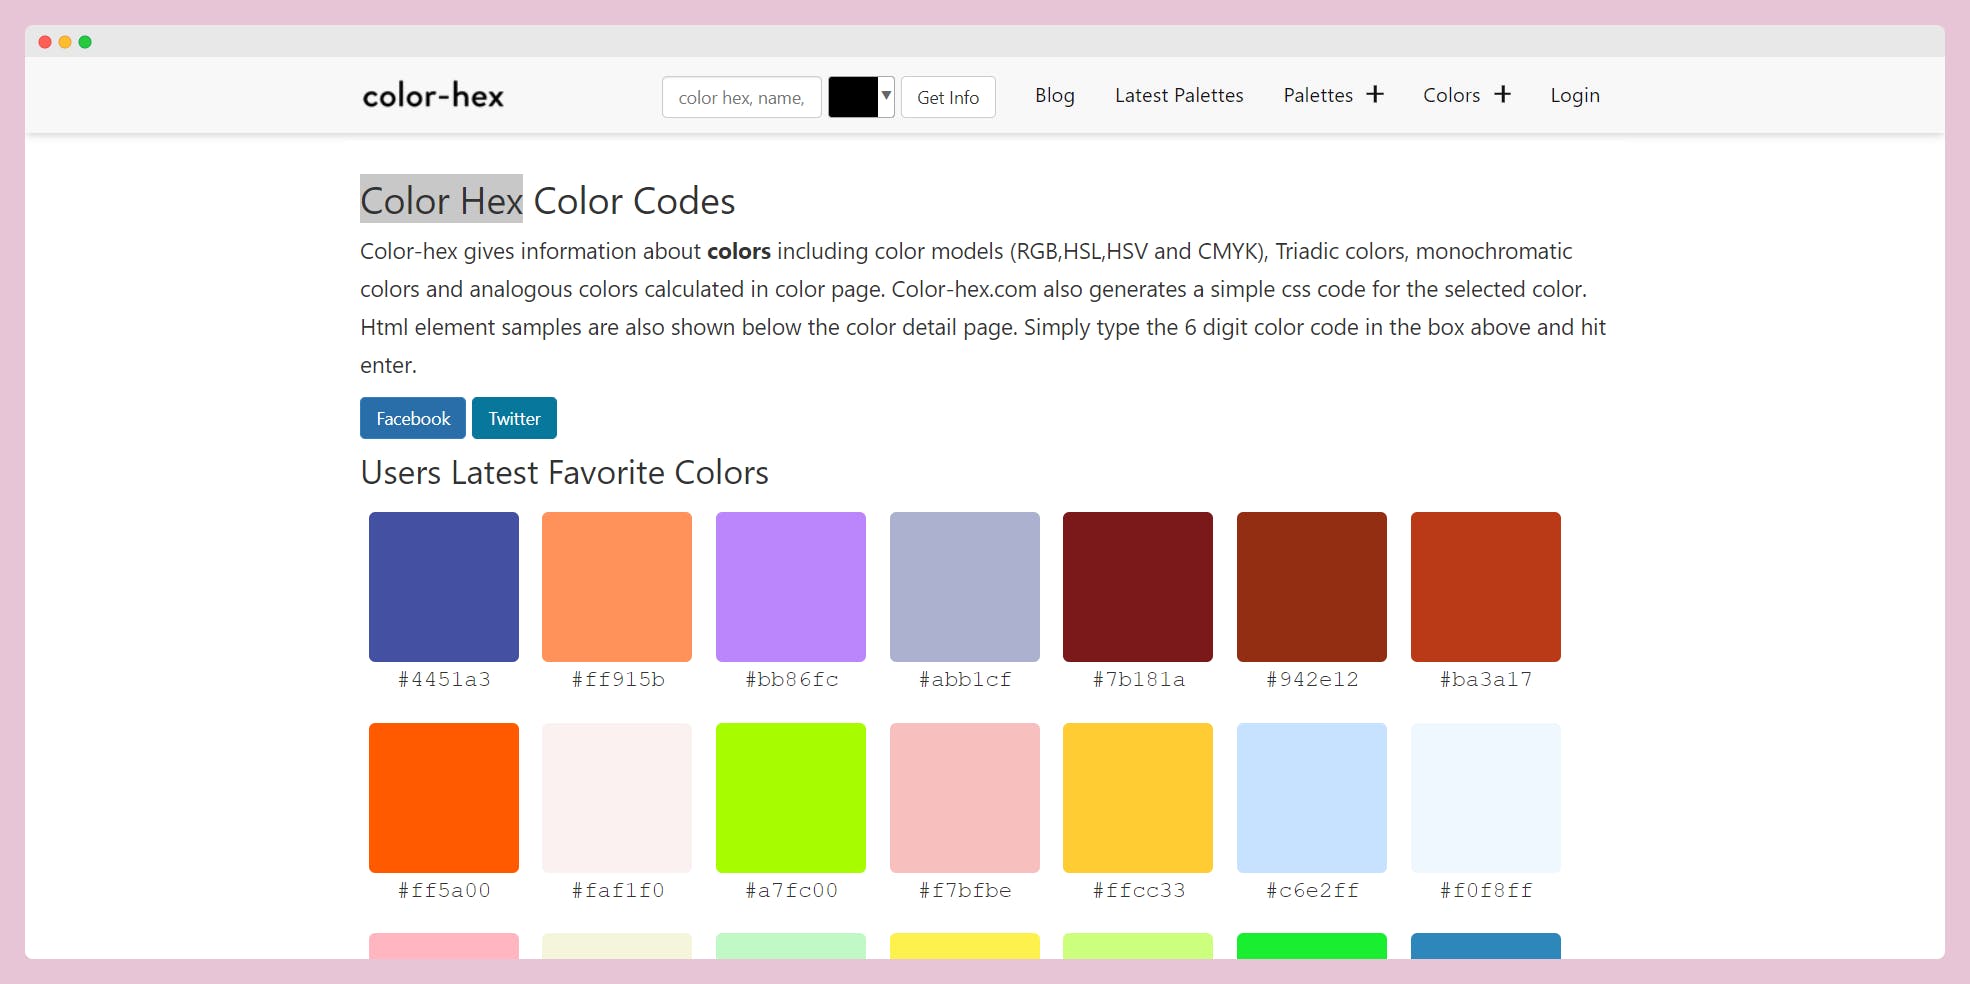Select the #f7bfbe pink swatch
The width and height of the screenshot is (1970, 984).
(965, 798)
